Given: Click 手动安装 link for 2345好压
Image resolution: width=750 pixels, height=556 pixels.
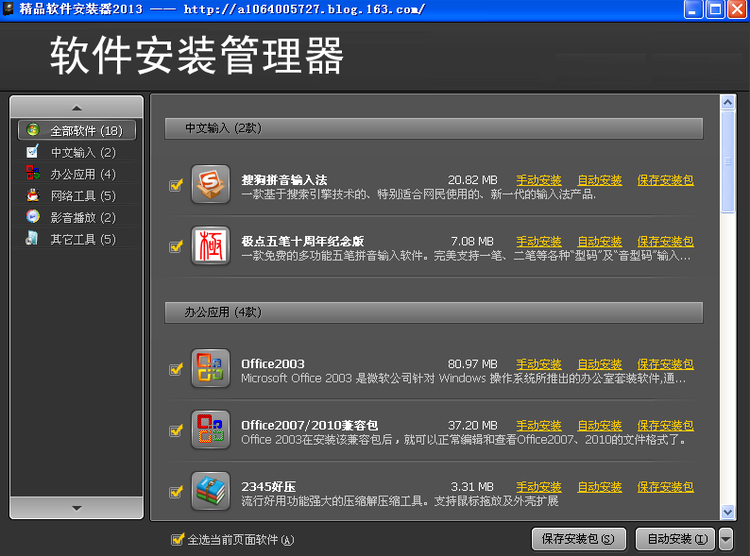Looking at the screenshot, I should [539, 487].
